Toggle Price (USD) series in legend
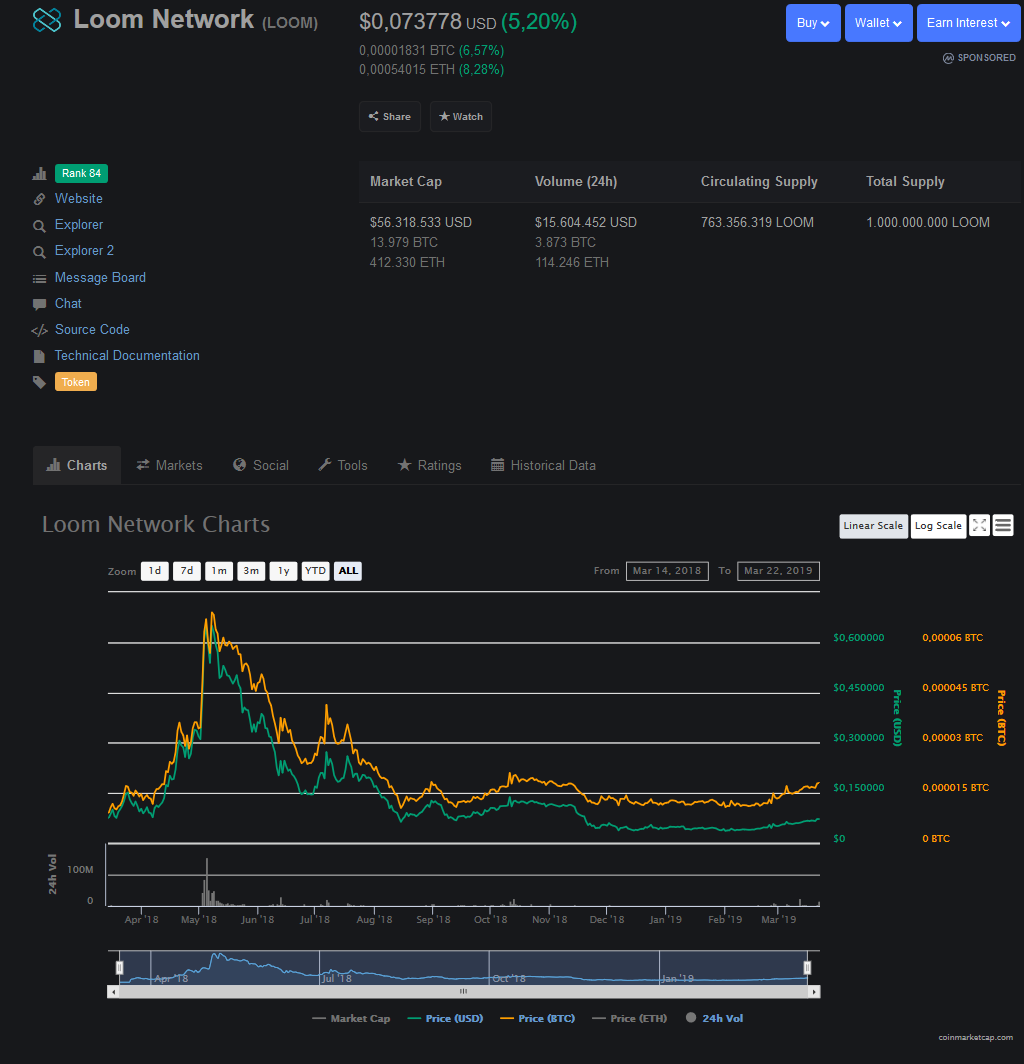The height and width of the screenshot is (1064, 1024). click(x=445, y=1019)
